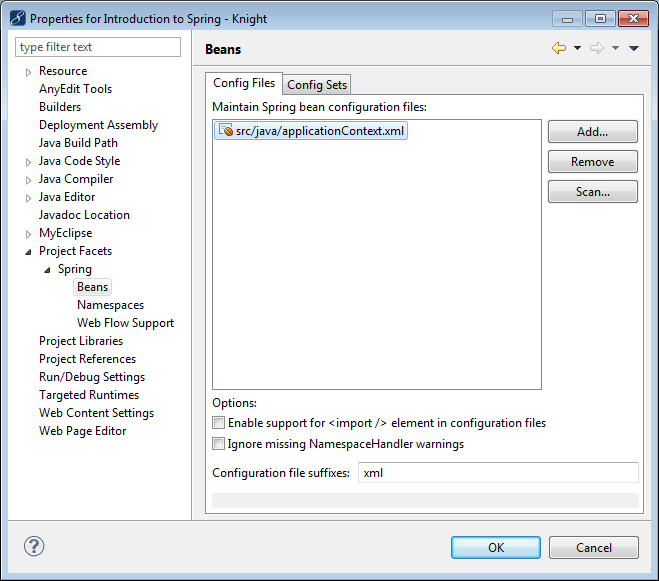Switch to the Config Sets tab
The image size is (659, 581).
coord(317,85)
